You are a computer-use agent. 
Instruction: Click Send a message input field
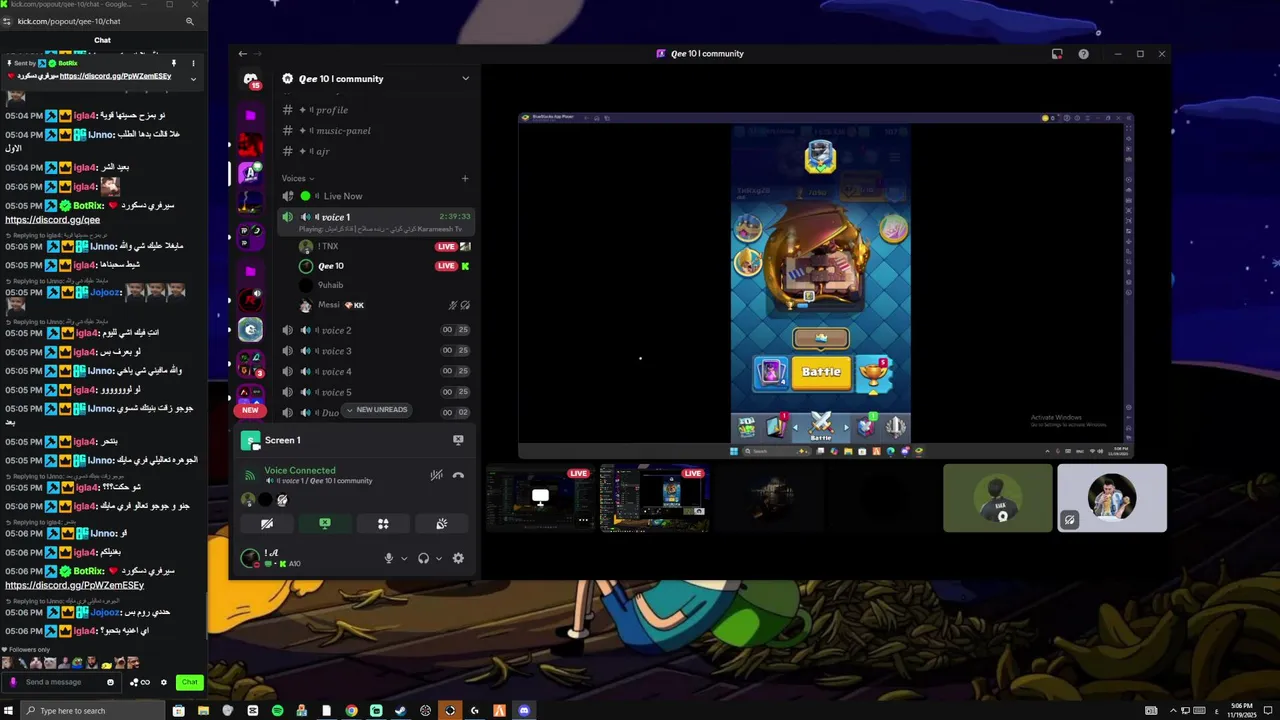click(x=61, y=682)
